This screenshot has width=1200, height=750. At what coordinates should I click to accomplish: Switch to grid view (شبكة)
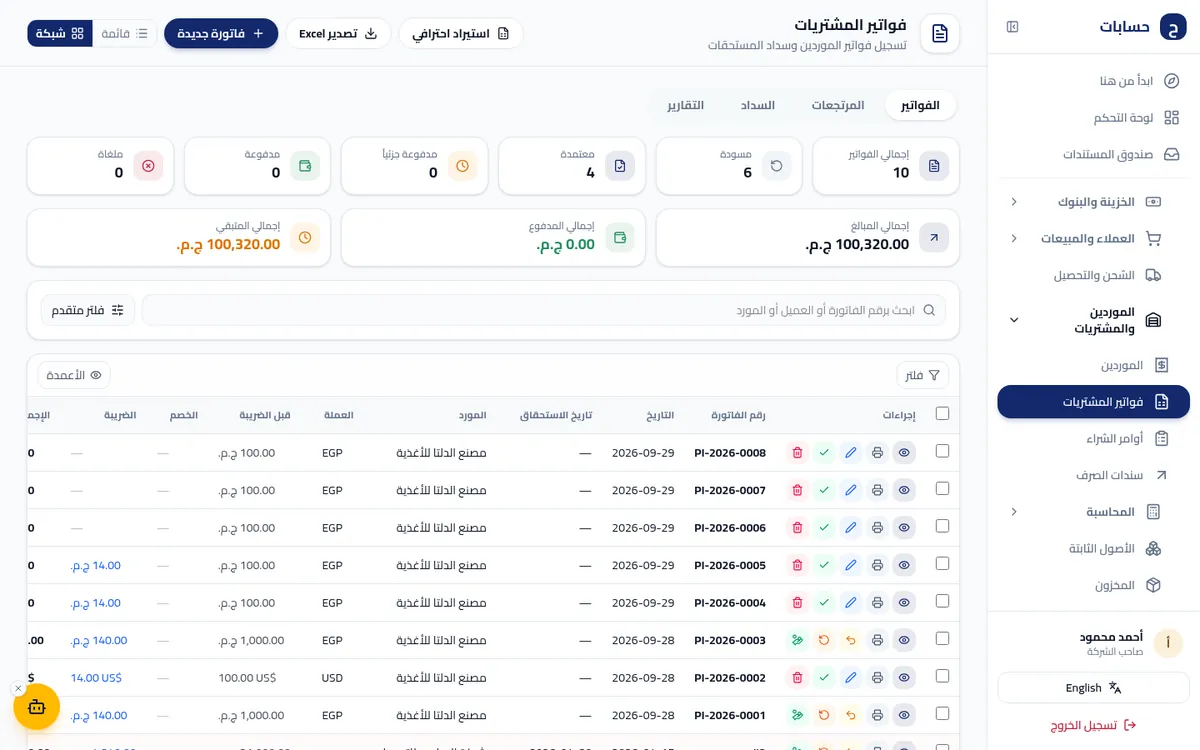coord(60,33)
